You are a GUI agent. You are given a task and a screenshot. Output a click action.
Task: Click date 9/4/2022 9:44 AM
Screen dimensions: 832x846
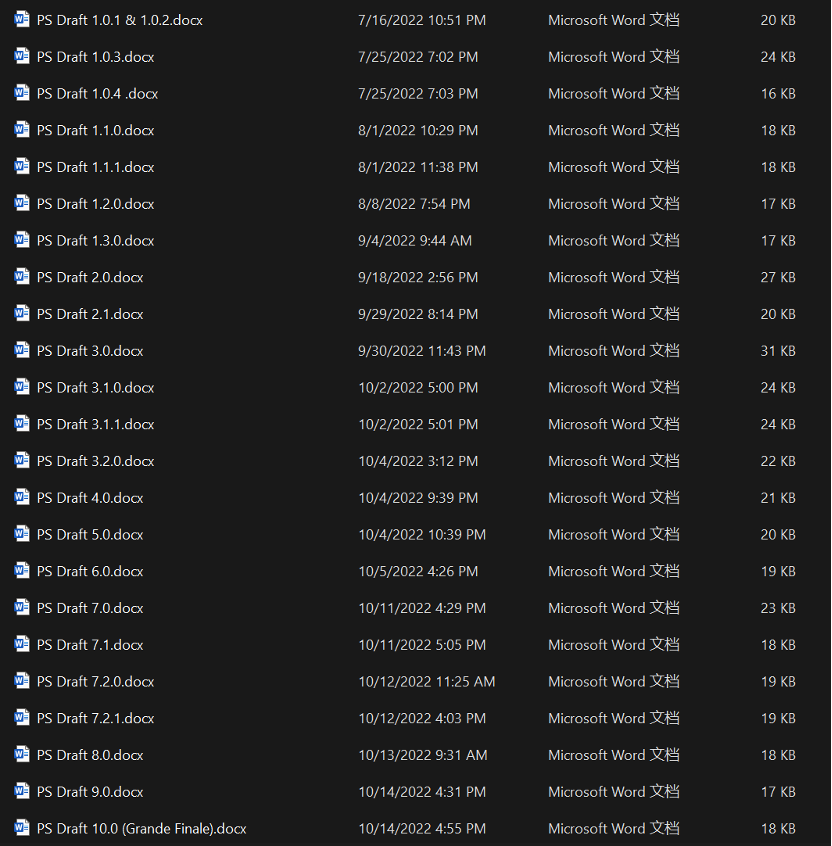[415, 241]
